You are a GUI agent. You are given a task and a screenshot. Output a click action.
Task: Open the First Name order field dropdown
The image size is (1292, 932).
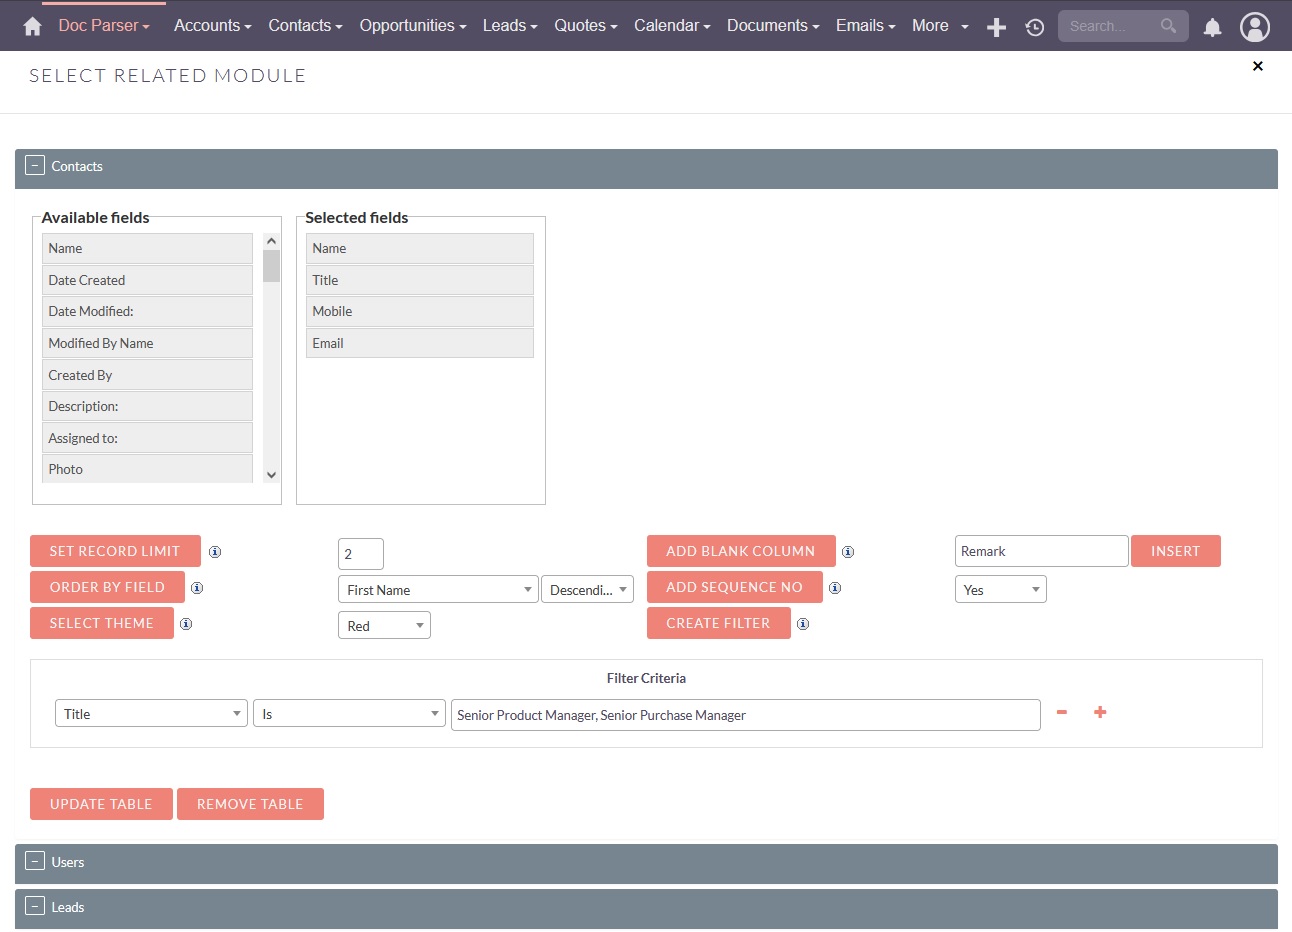tap(437, 590)
